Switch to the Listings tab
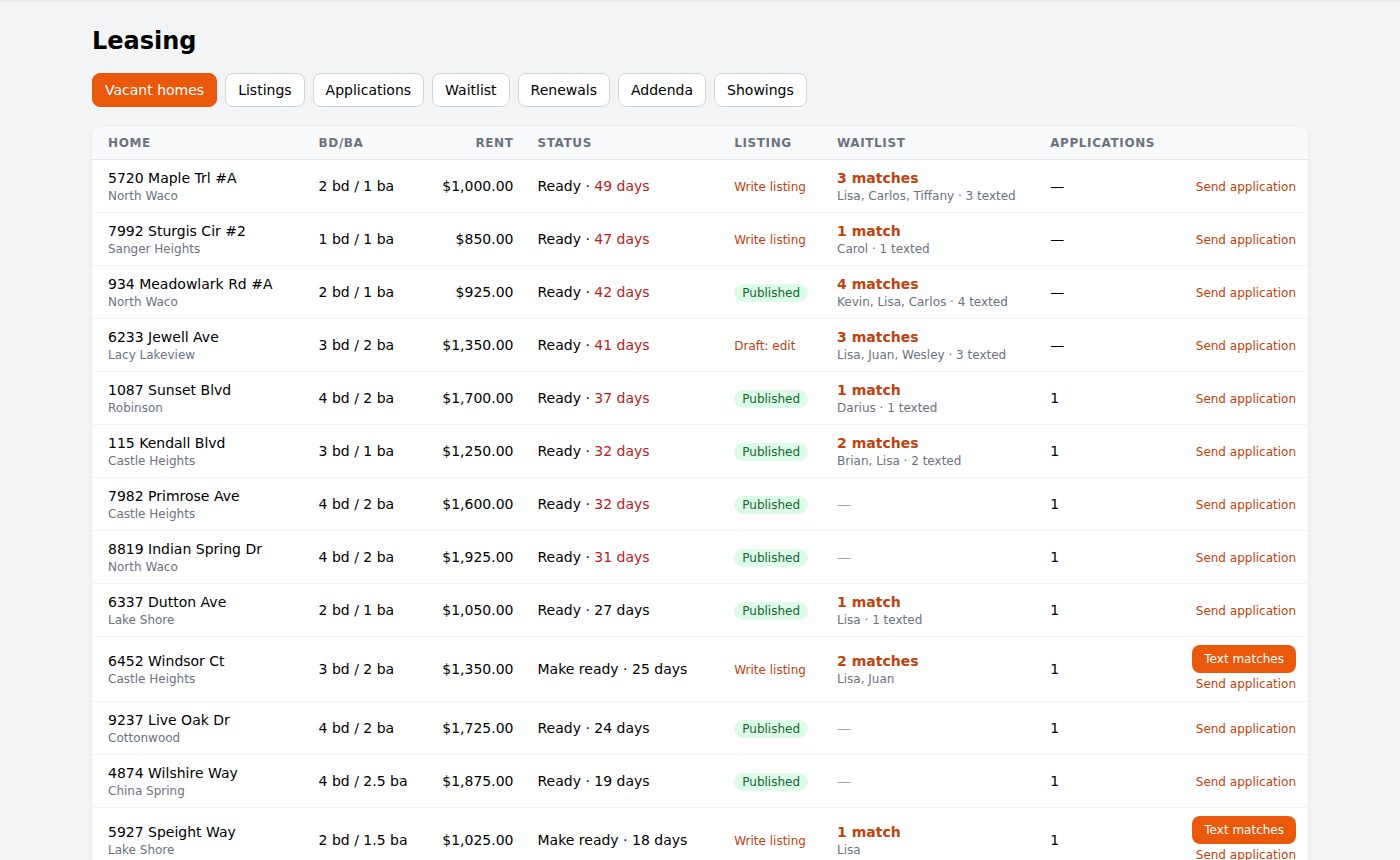This screenshot has height=860, width=1400. (x=265, y=90)
